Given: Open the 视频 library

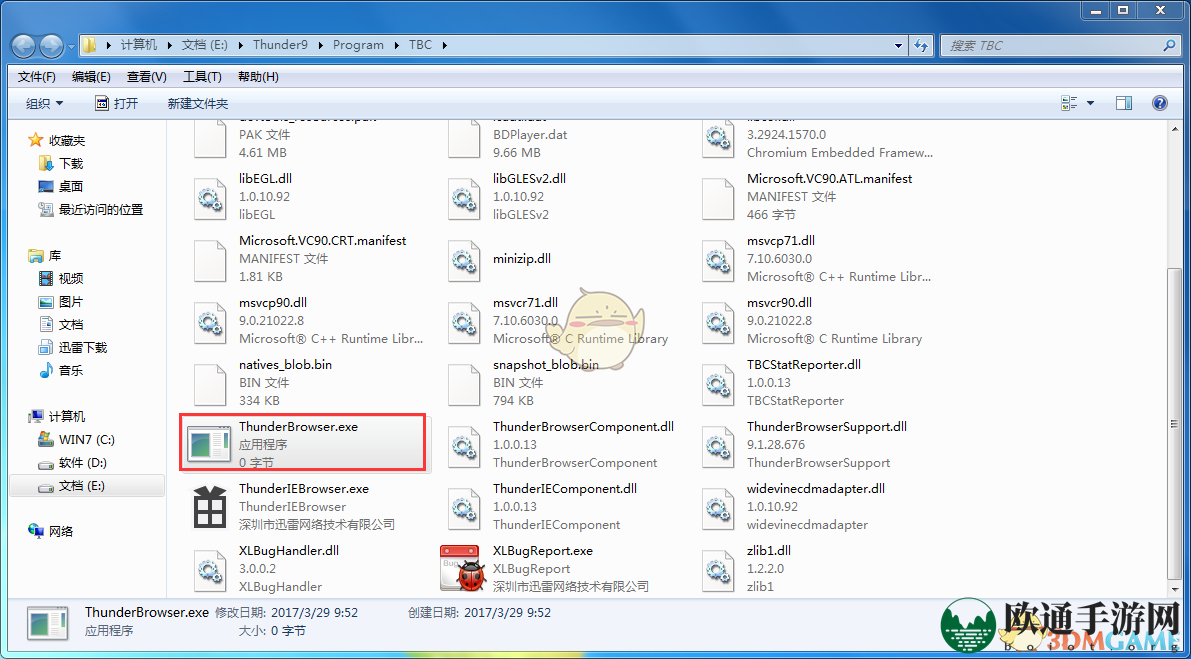Looking at the screenshot, I should (71, 279).
